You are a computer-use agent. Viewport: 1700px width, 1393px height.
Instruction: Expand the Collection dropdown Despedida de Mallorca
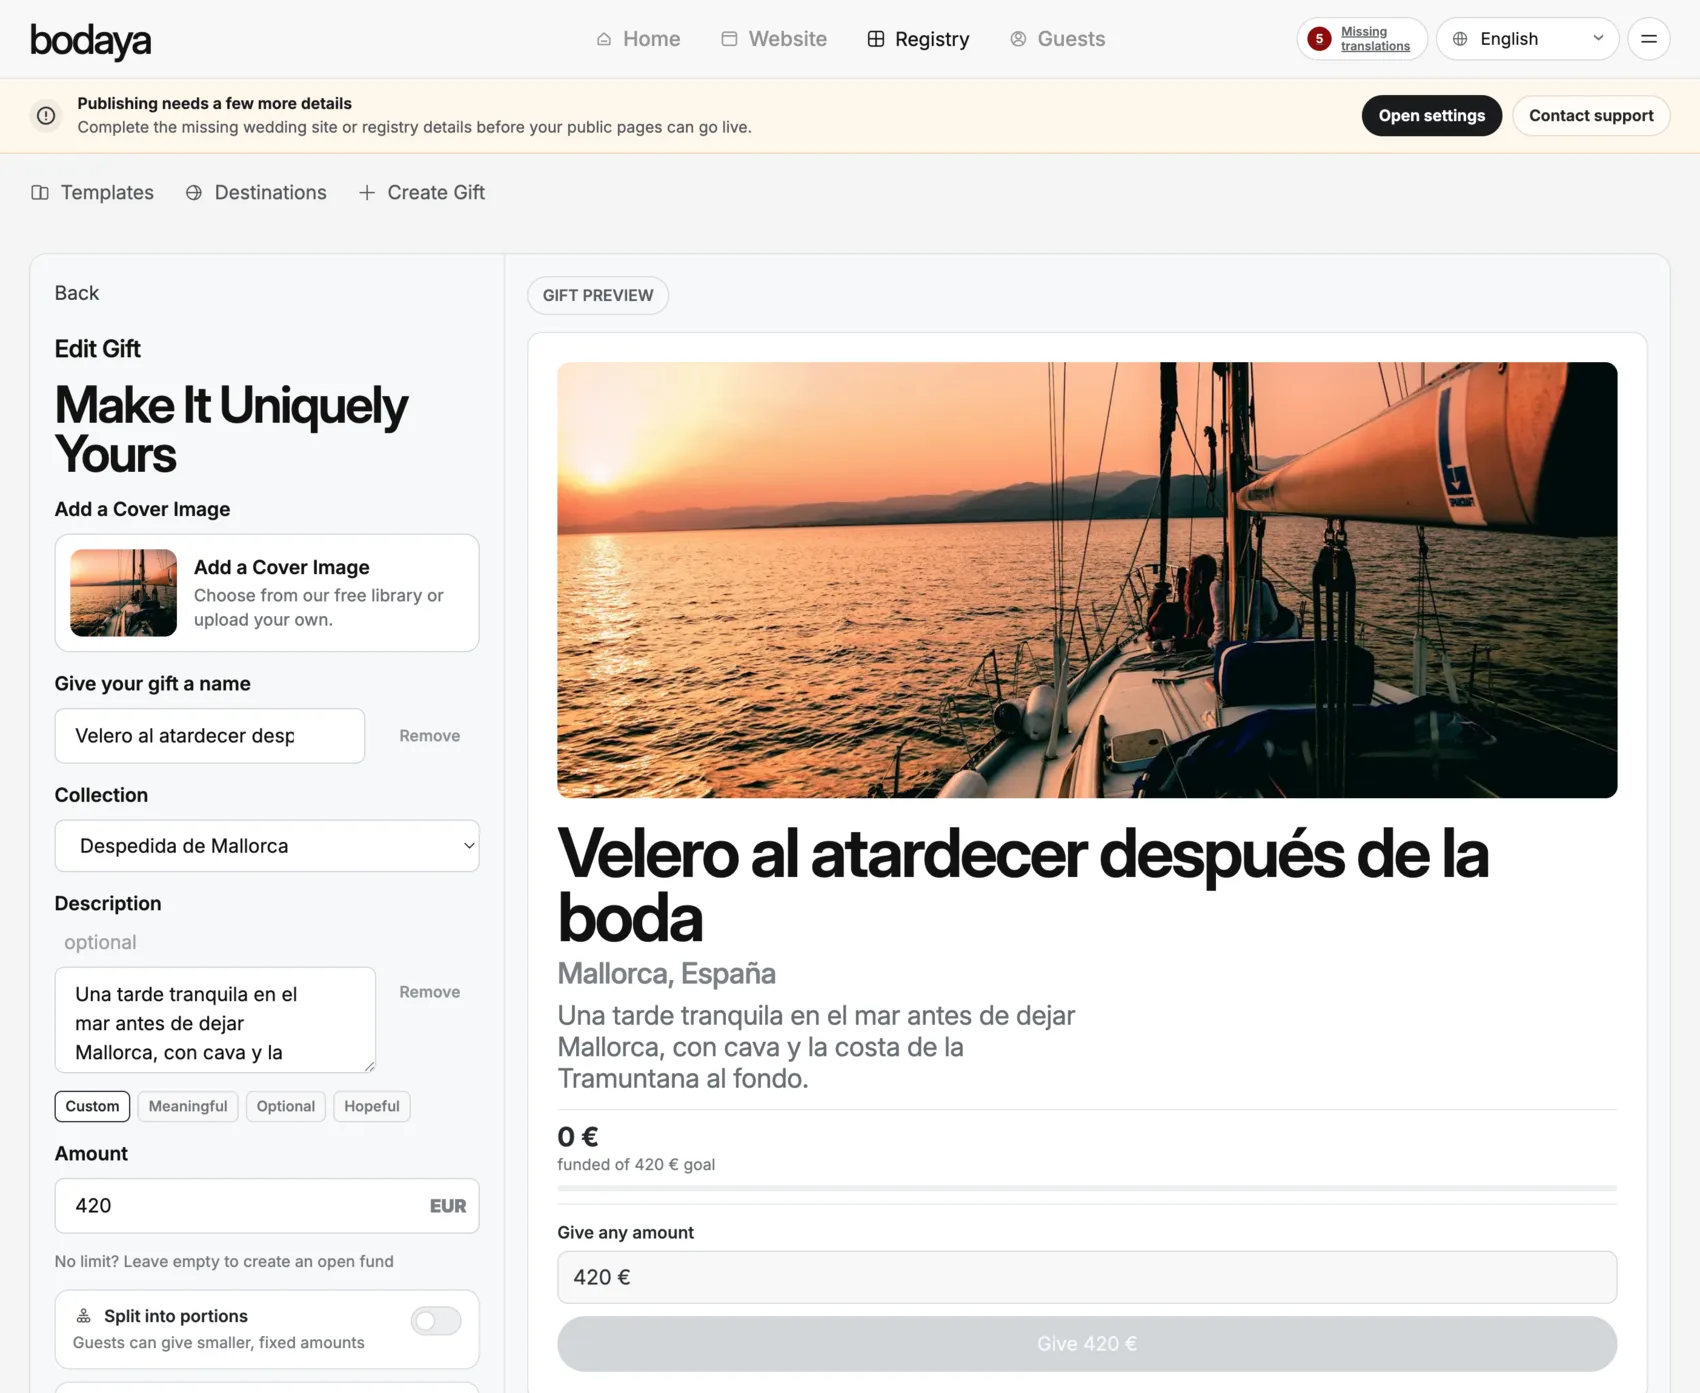(x=267, y=846)
